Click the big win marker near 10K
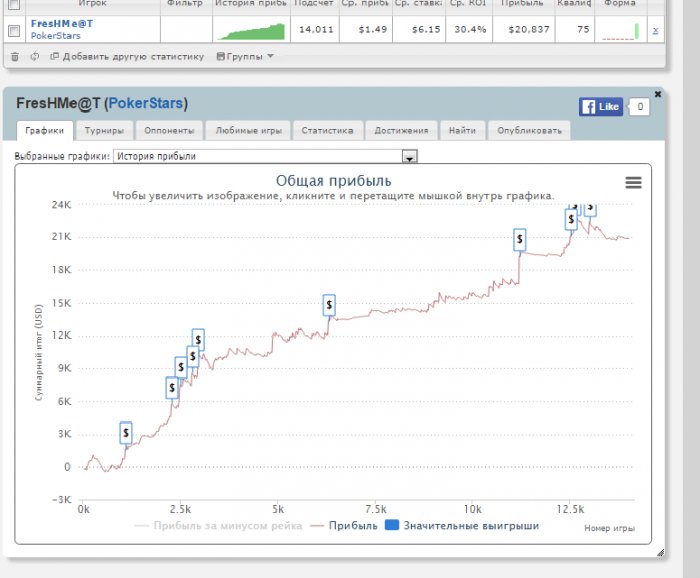Screen dimensions: 700x578 click(x=192, y=356)
